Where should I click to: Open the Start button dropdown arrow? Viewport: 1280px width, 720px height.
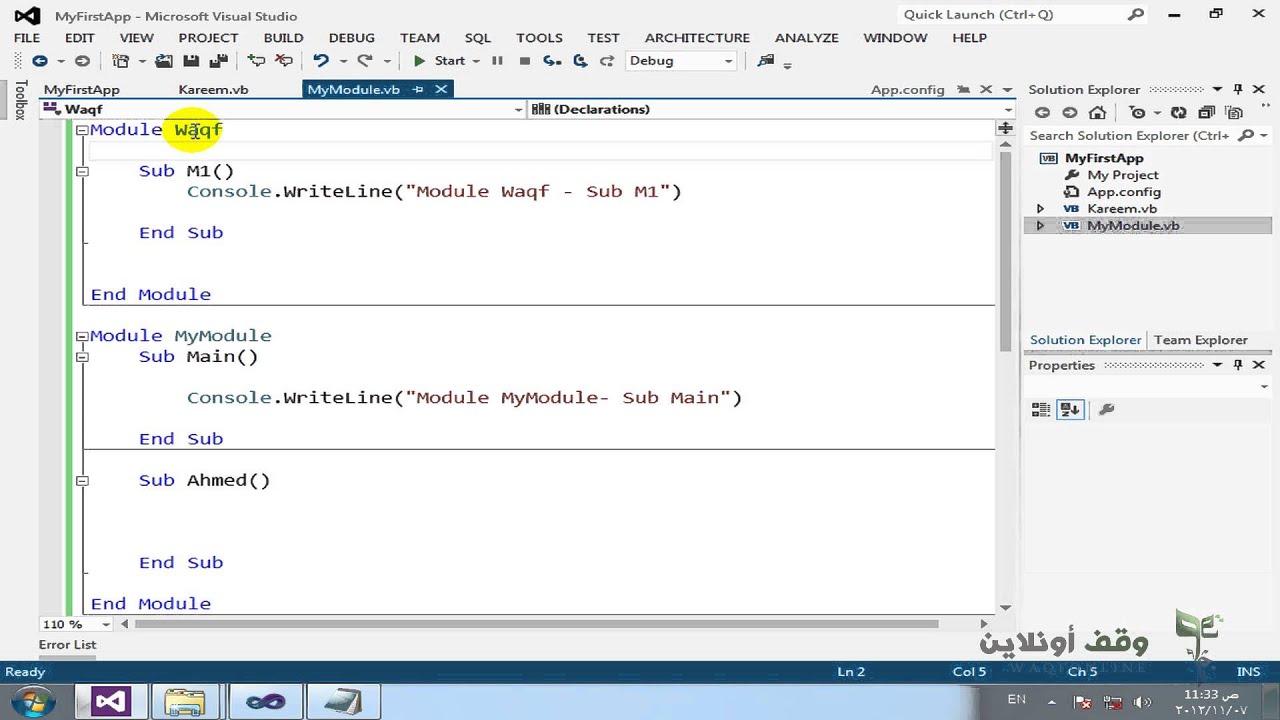point(476,61)
